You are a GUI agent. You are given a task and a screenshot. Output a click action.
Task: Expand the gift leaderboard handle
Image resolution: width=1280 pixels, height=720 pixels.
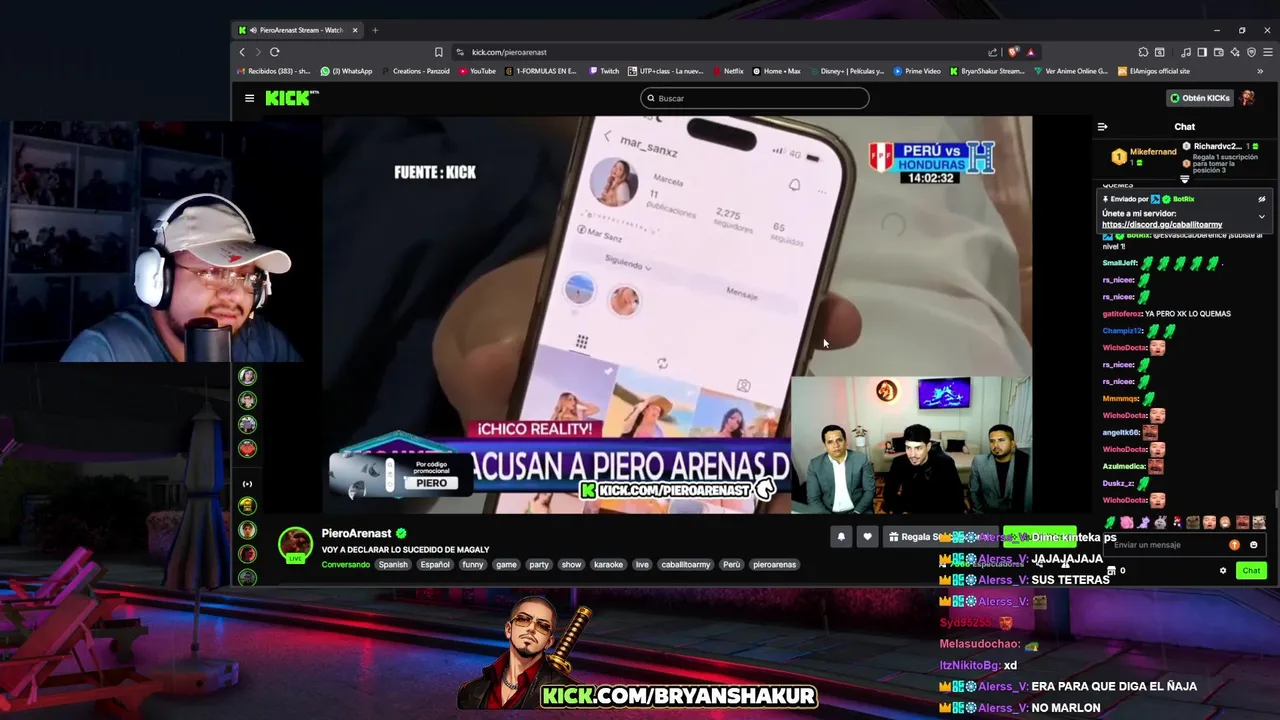pyautogui.click(x=1184, y=180)
